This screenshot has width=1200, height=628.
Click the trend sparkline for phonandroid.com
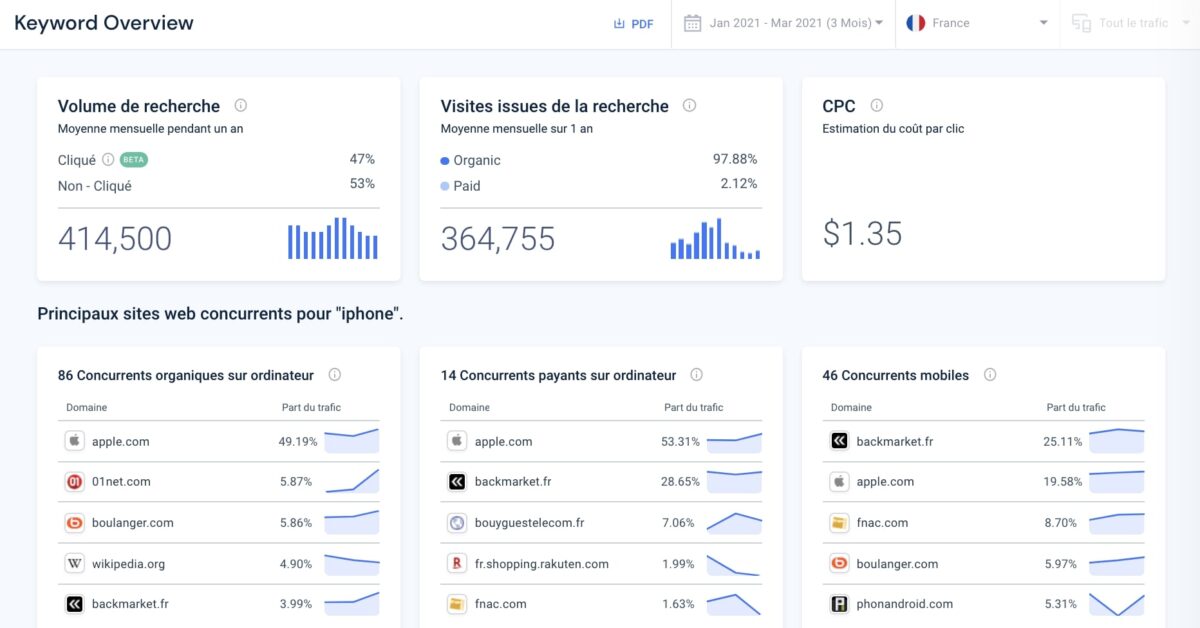click(1117, 604)
